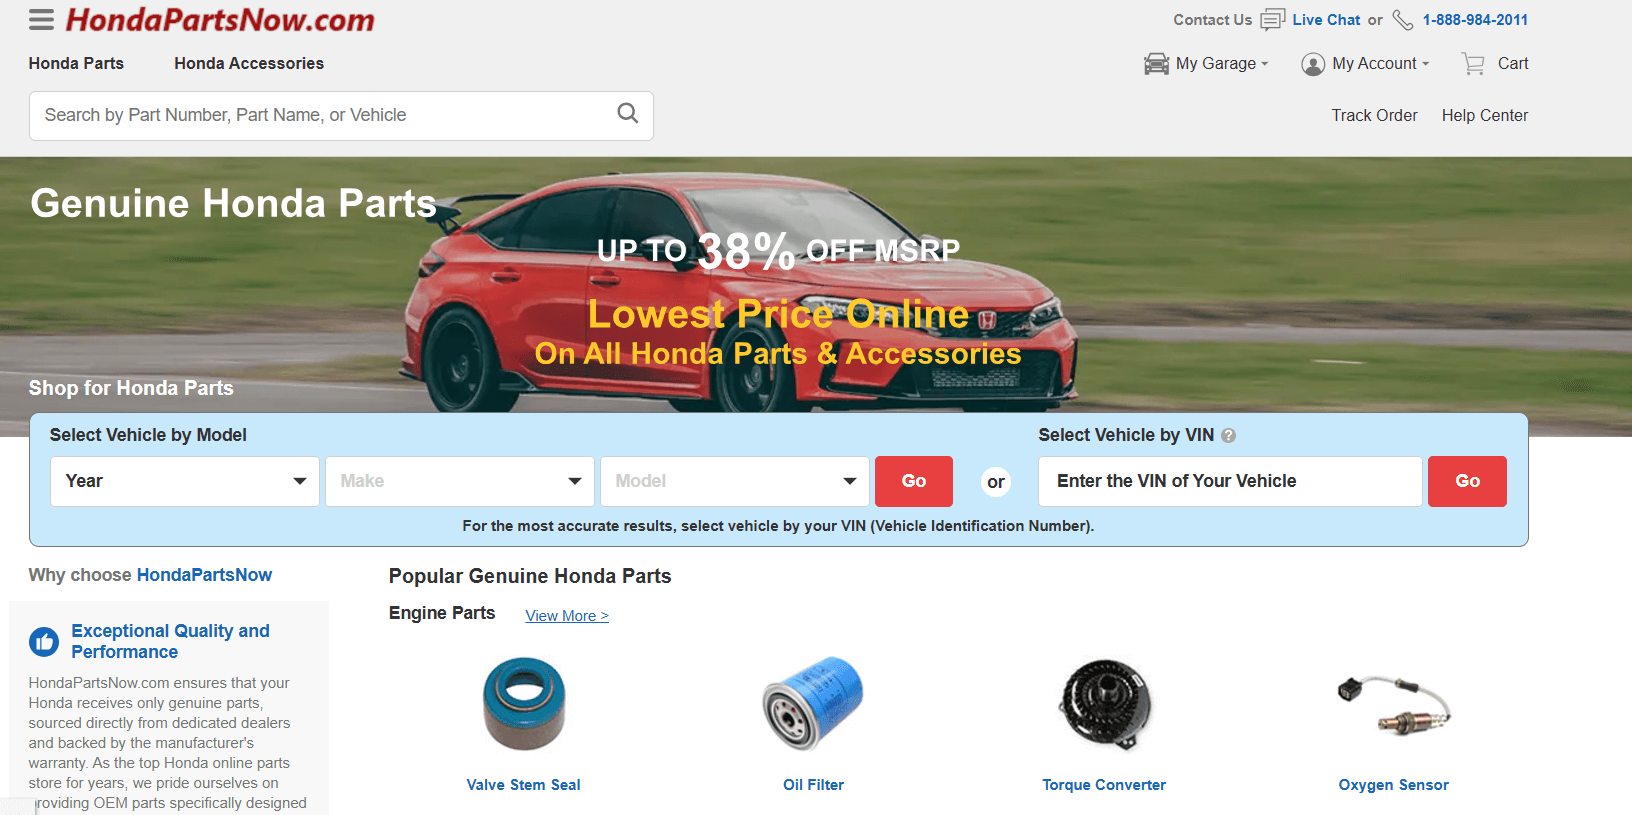Screen dimensions: 1632x815
Task: Click Go next to the VIN field
Action: 1467,481
